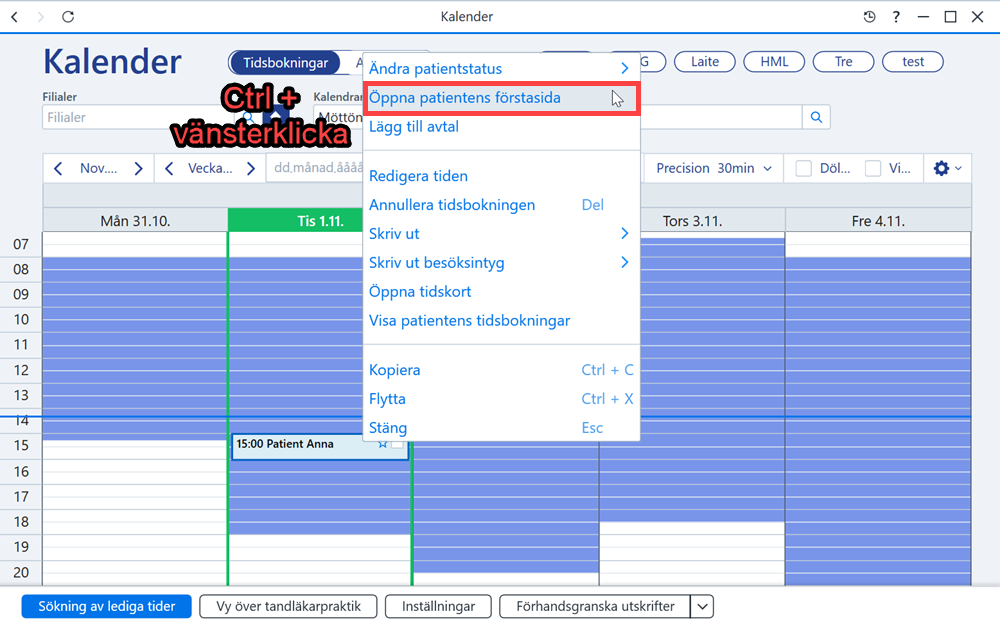Toggle the Döl... checkbox
This screenshot has height=625, width=1000.
point(804,168)
